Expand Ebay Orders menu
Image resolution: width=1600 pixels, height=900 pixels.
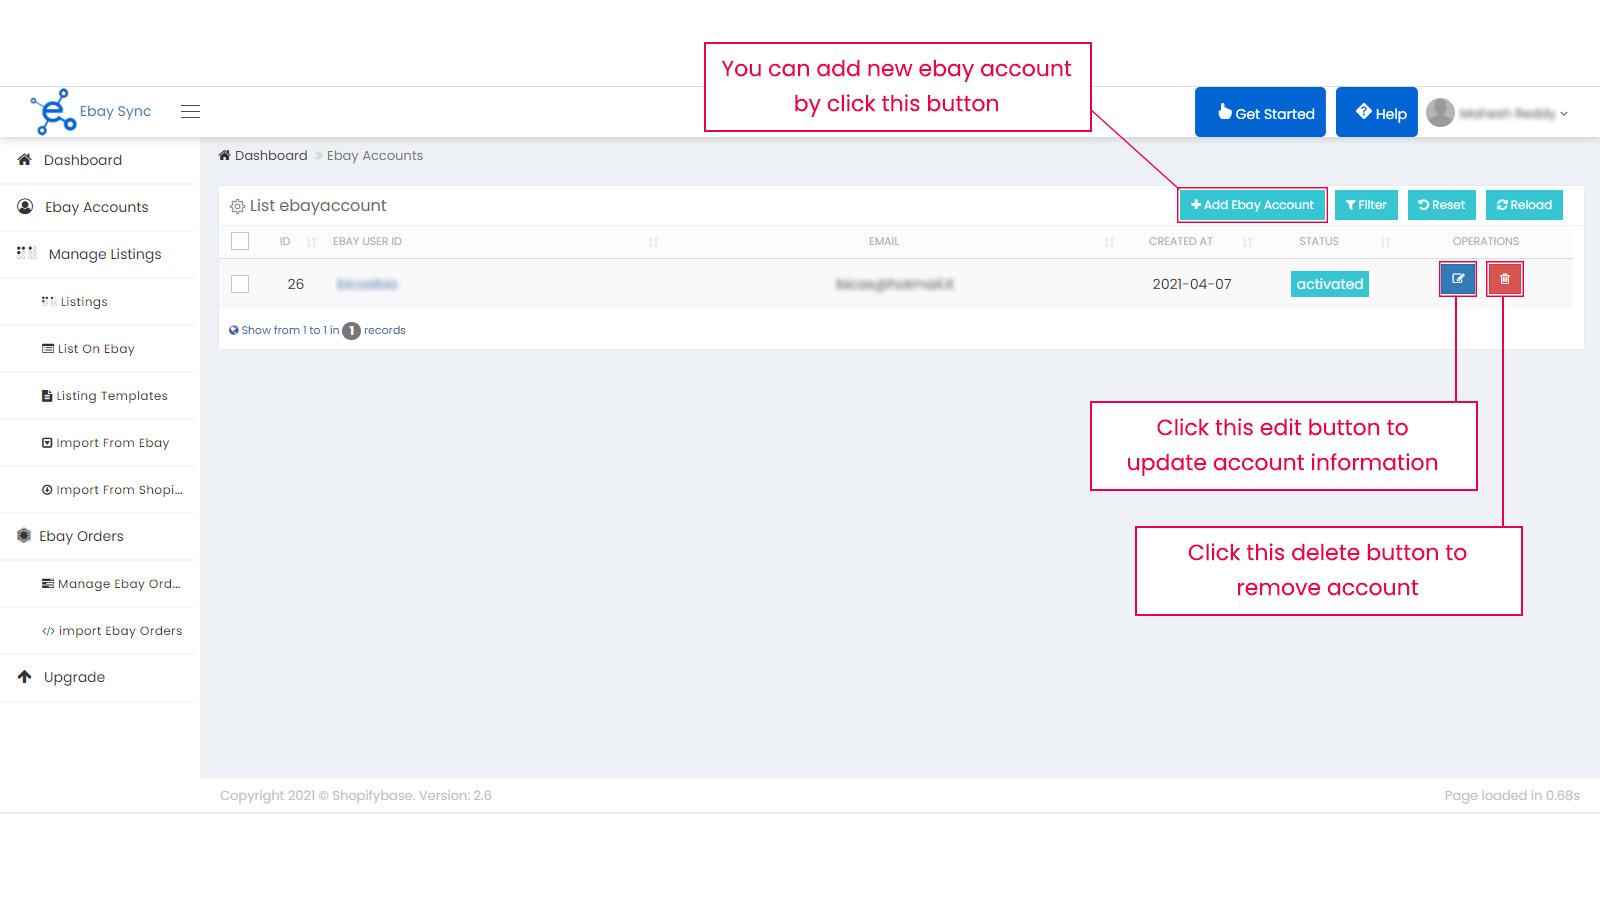point(98,536)
